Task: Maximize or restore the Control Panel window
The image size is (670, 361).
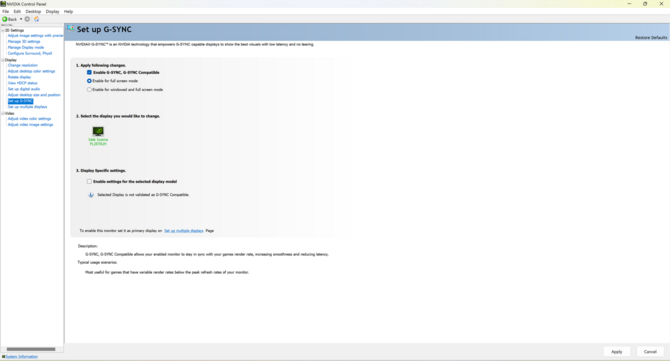Action: 645,4
